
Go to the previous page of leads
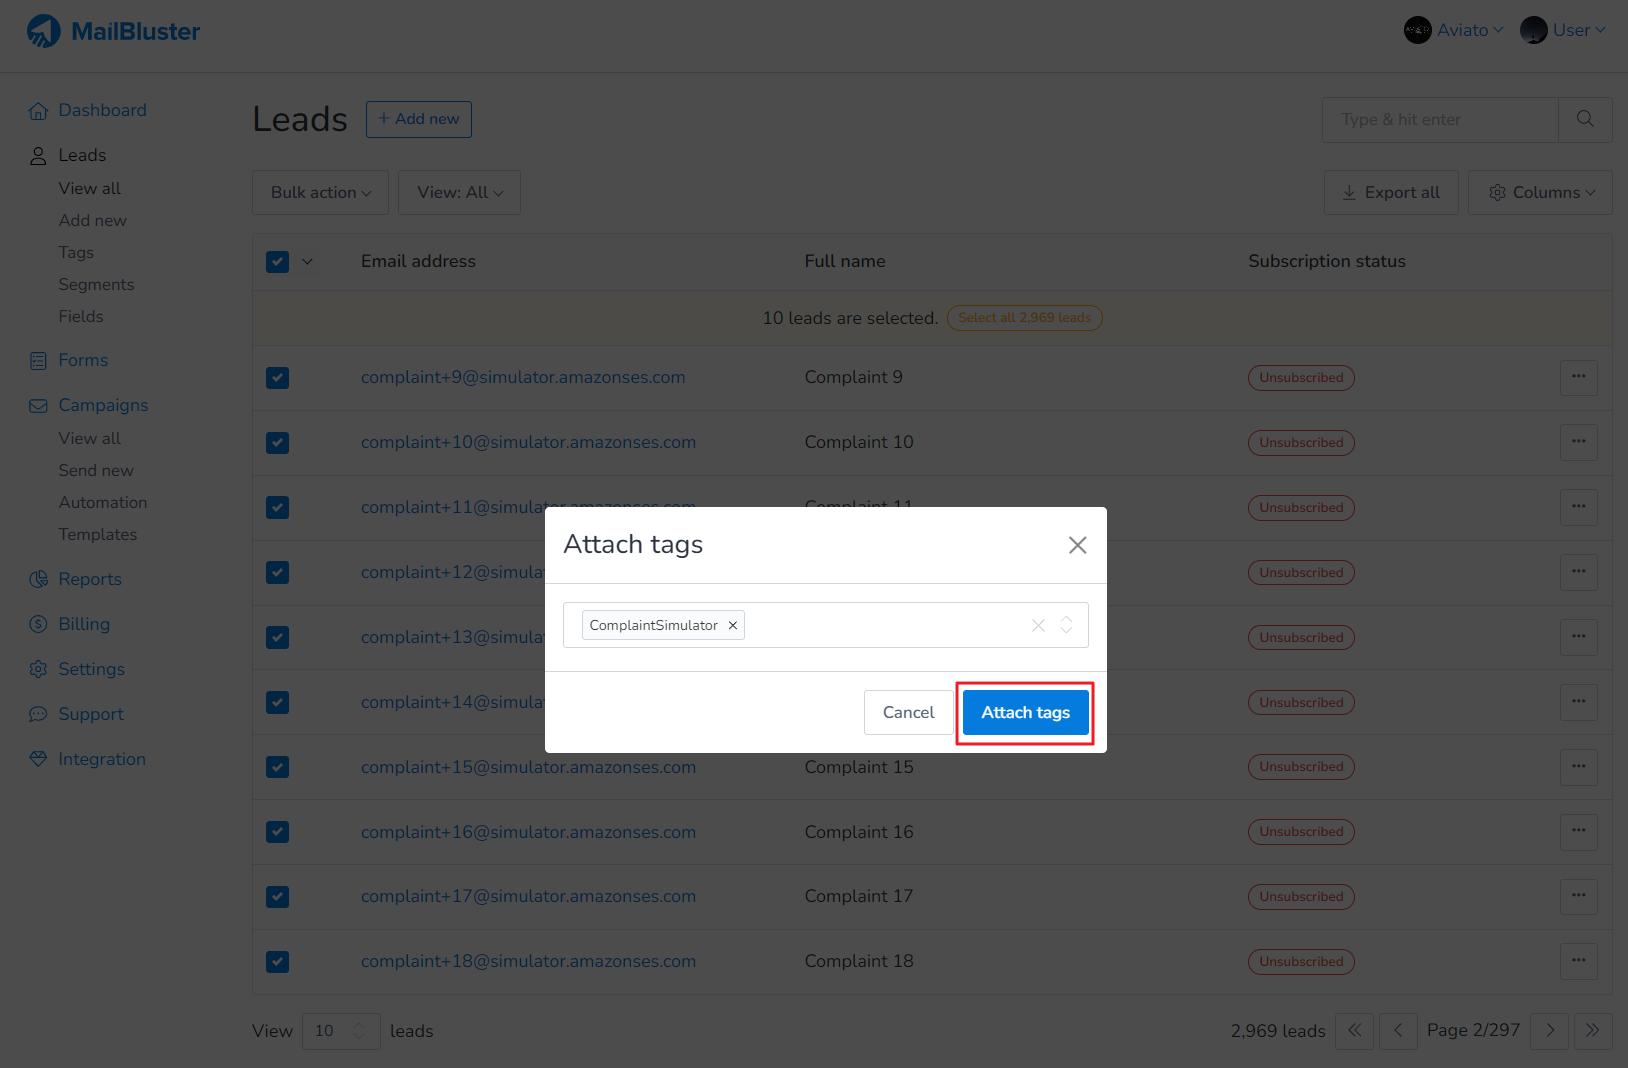click(x=1398, y=1030)
